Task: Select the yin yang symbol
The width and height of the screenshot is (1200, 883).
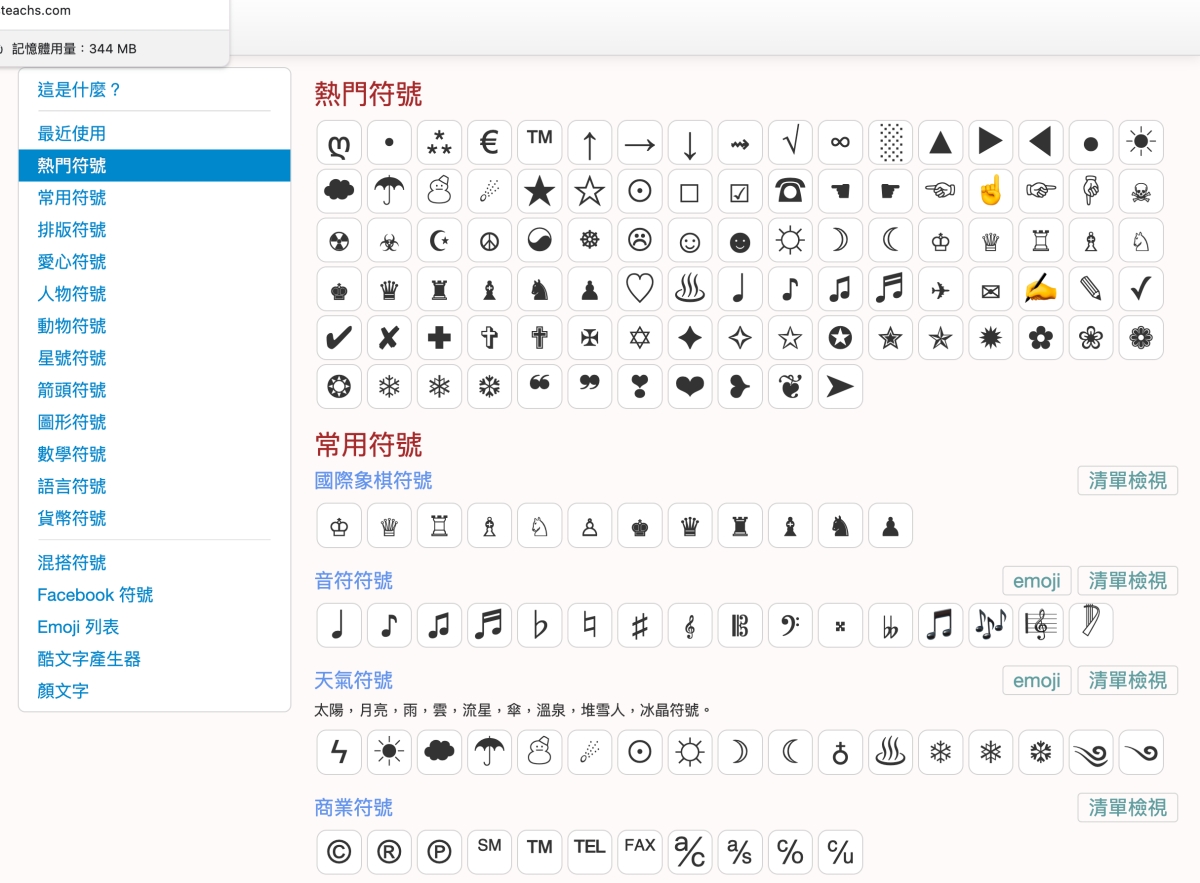Action: click(x=540, y=240)
